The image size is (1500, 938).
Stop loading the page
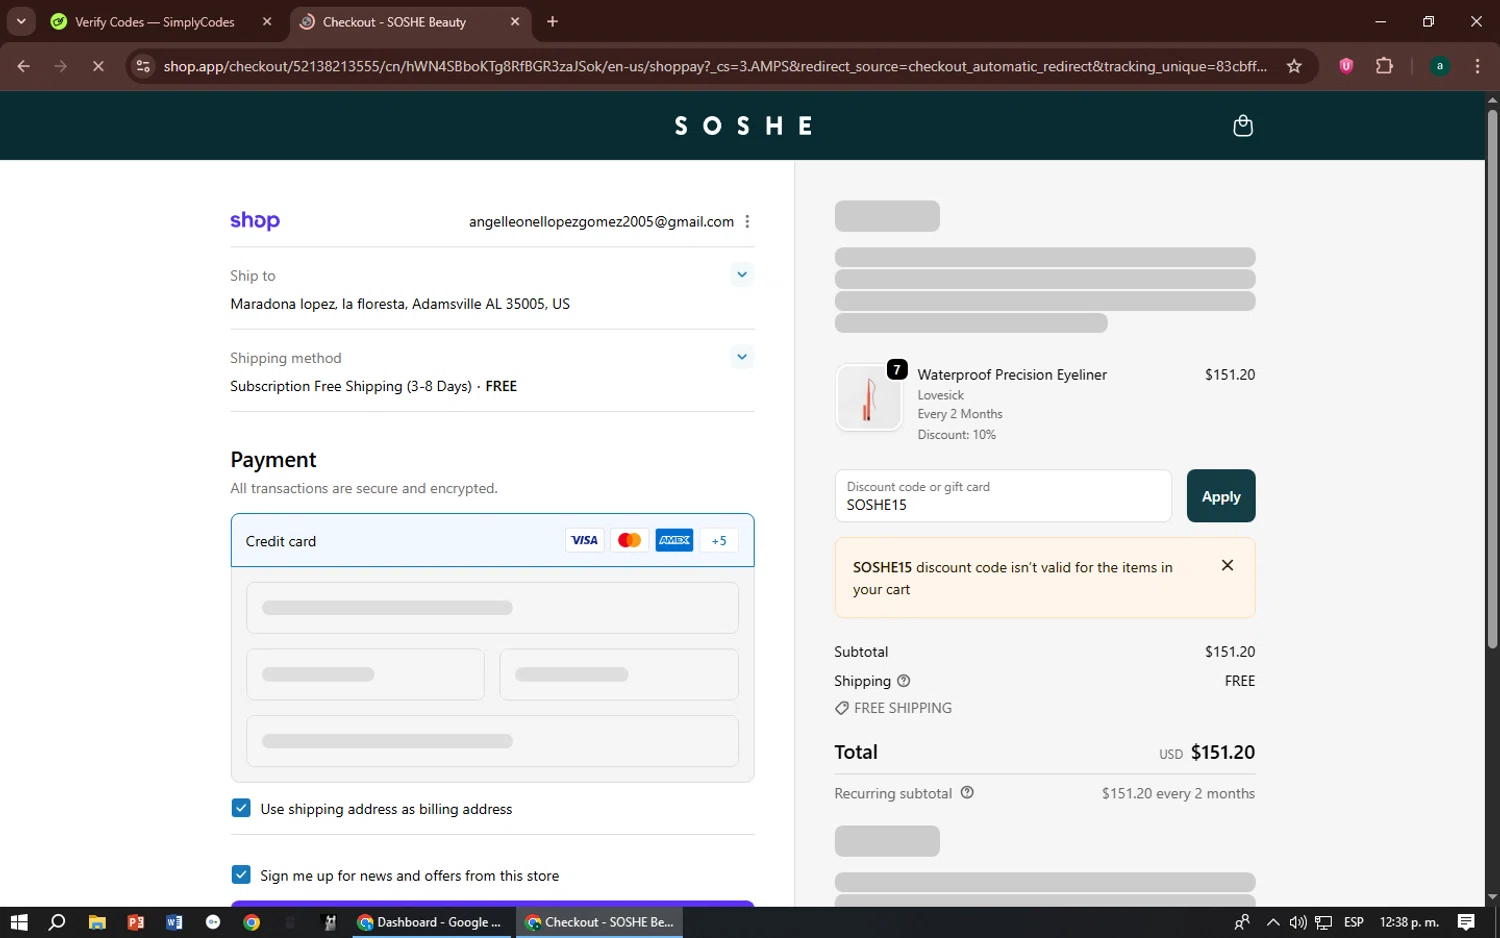[x=98, y=66]
